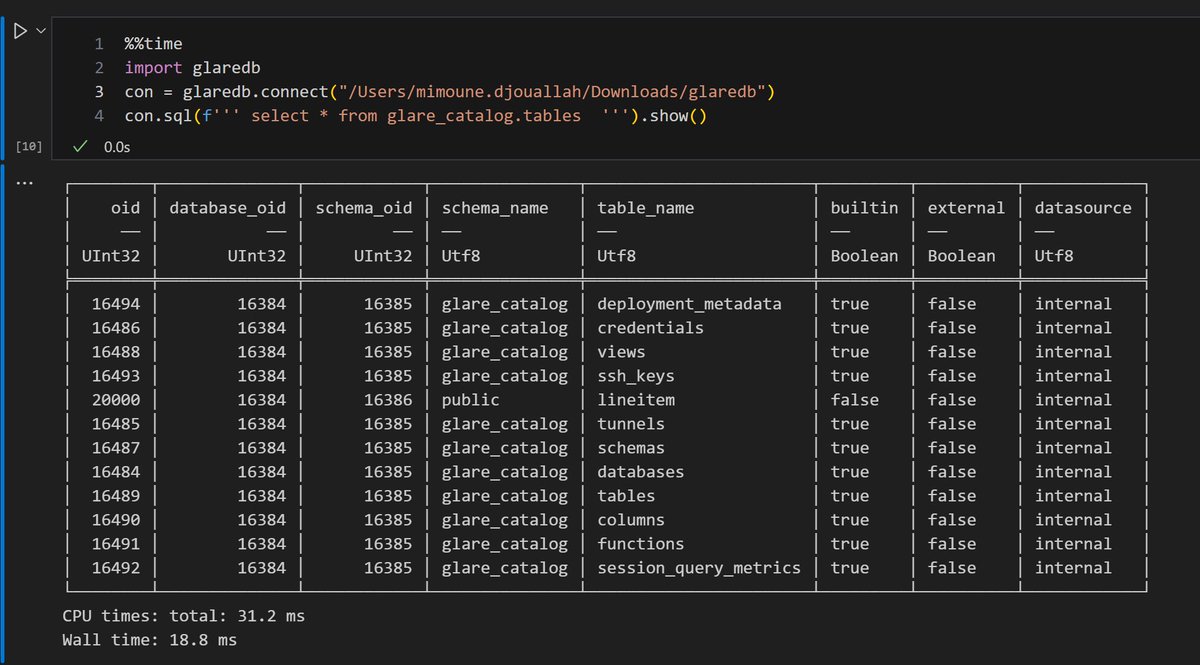Click the deployment_metadata table name
The height and width of the screenshot is (665, 1200).
pos(689,304)
